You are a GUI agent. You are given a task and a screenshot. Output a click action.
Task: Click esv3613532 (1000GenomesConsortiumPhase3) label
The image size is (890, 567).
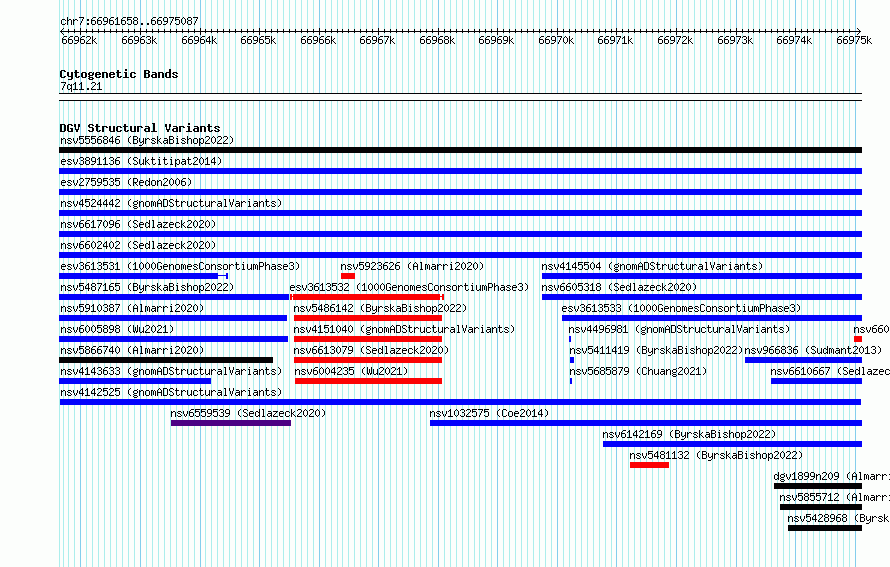[409, 287]
